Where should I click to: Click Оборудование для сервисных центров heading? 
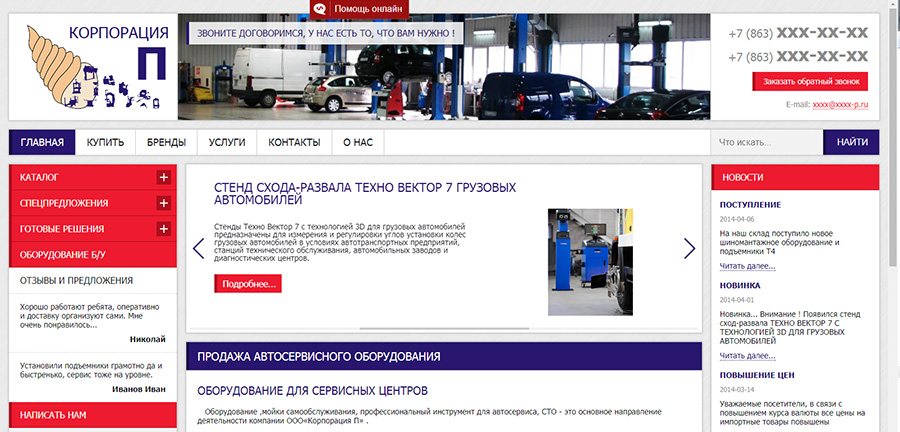(312, 391)
